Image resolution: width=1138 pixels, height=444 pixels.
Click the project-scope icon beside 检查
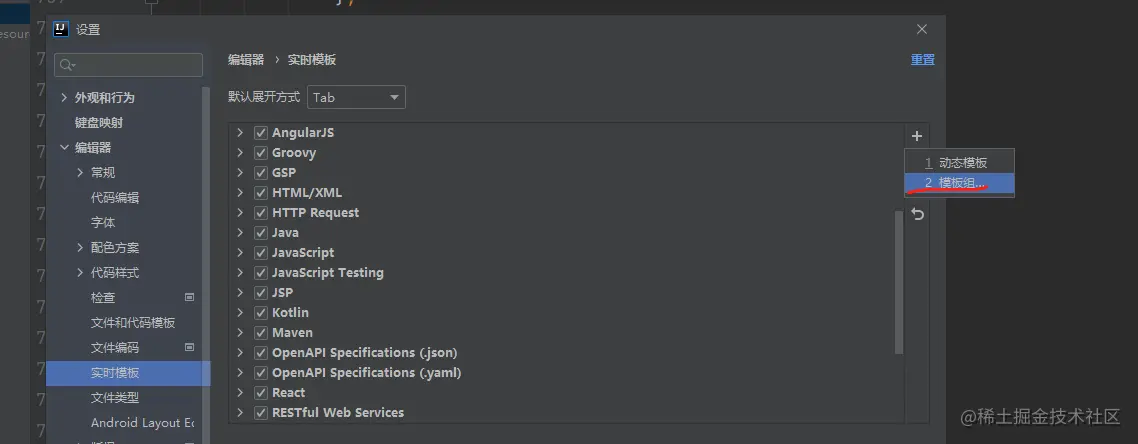tap(189, 297)
